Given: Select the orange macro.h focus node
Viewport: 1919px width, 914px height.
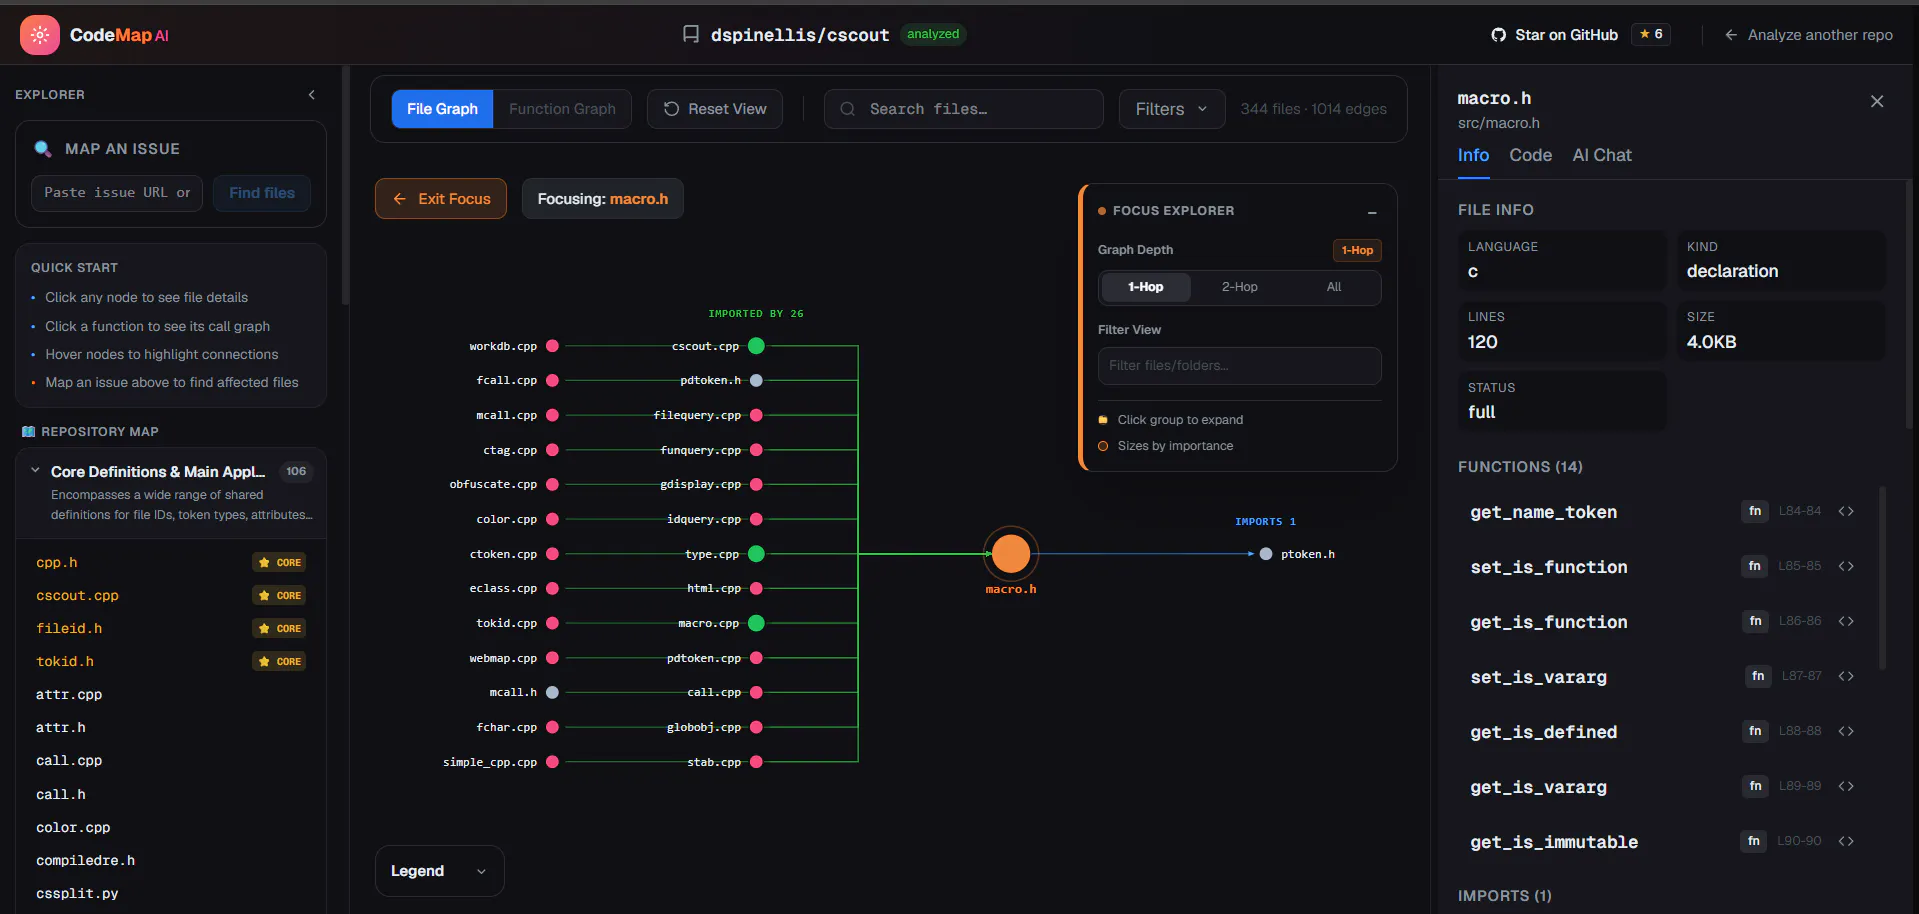Looking at the screenshot, I should coord(1011,553).
